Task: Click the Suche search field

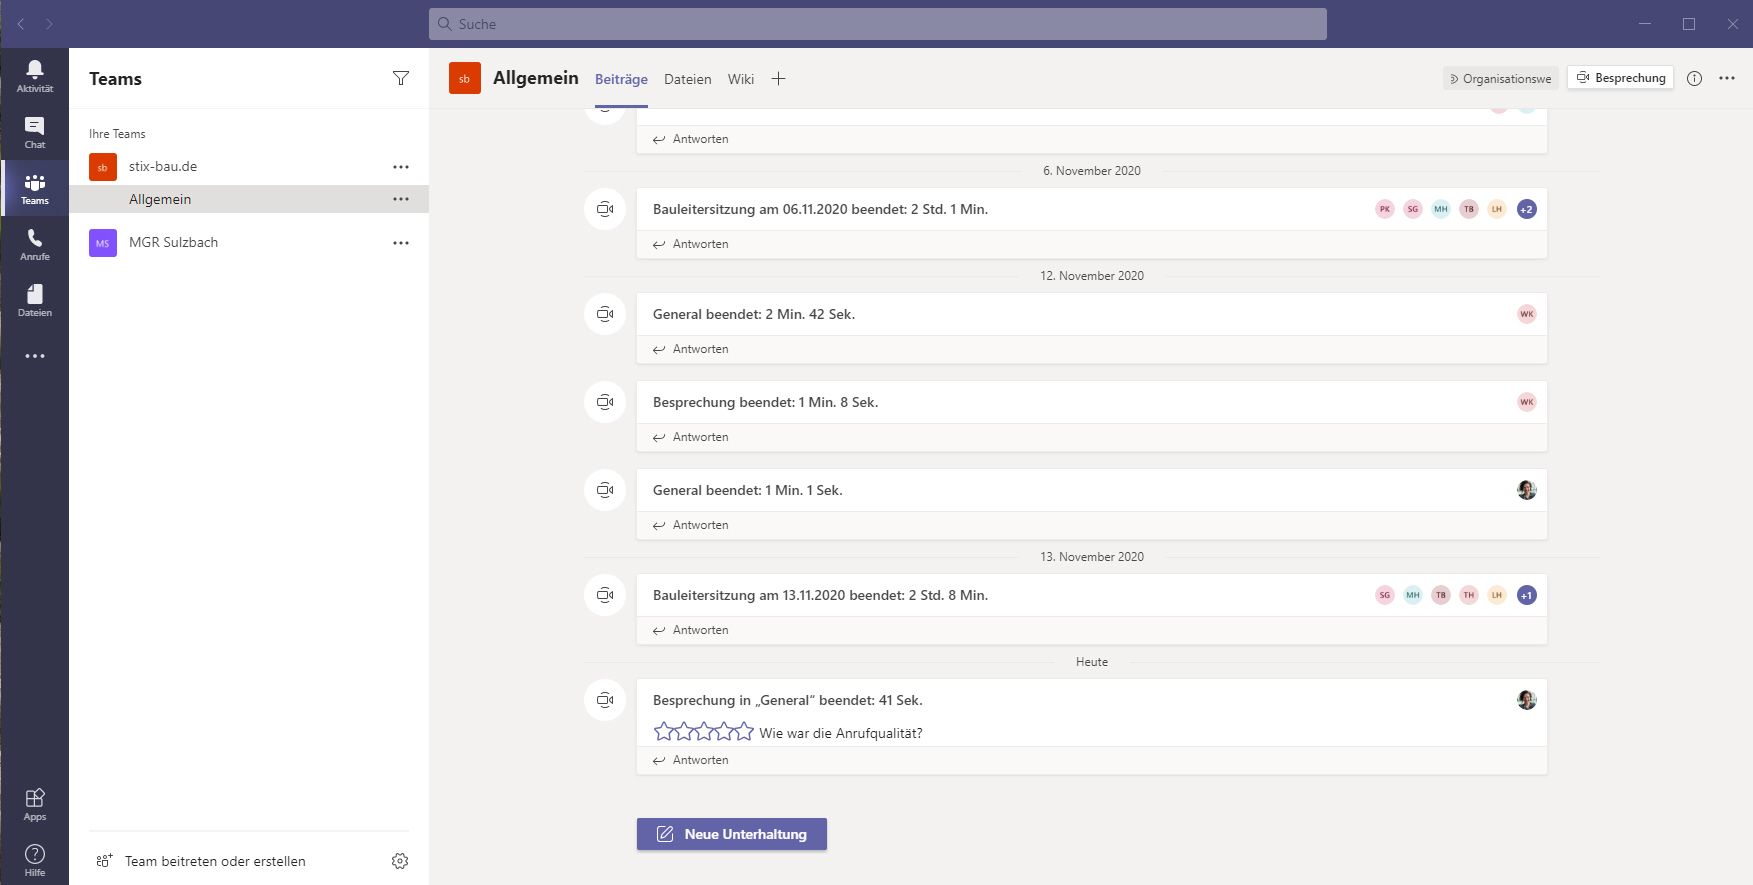Action: click(877, 24)
